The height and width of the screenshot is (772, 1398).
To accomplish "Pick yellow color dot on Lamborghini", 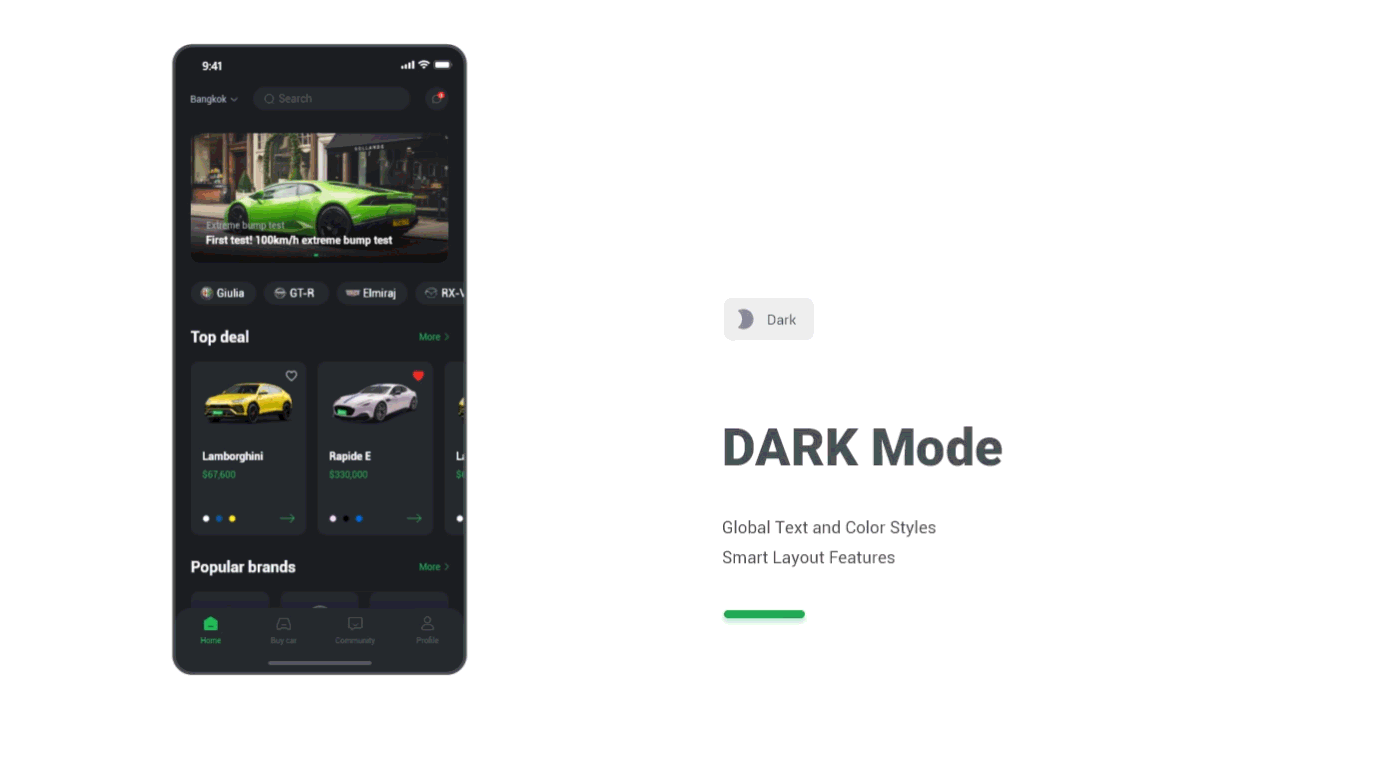I will pos(232,518).
